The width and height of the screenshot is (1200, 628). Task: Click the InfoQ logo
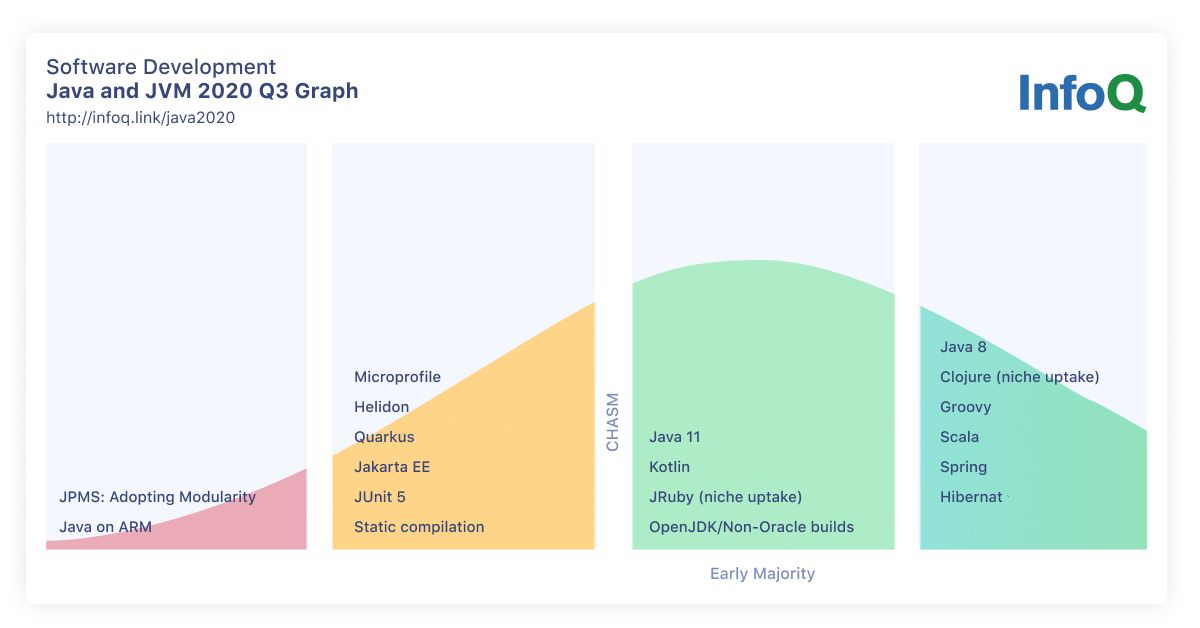pos(1081,92)
